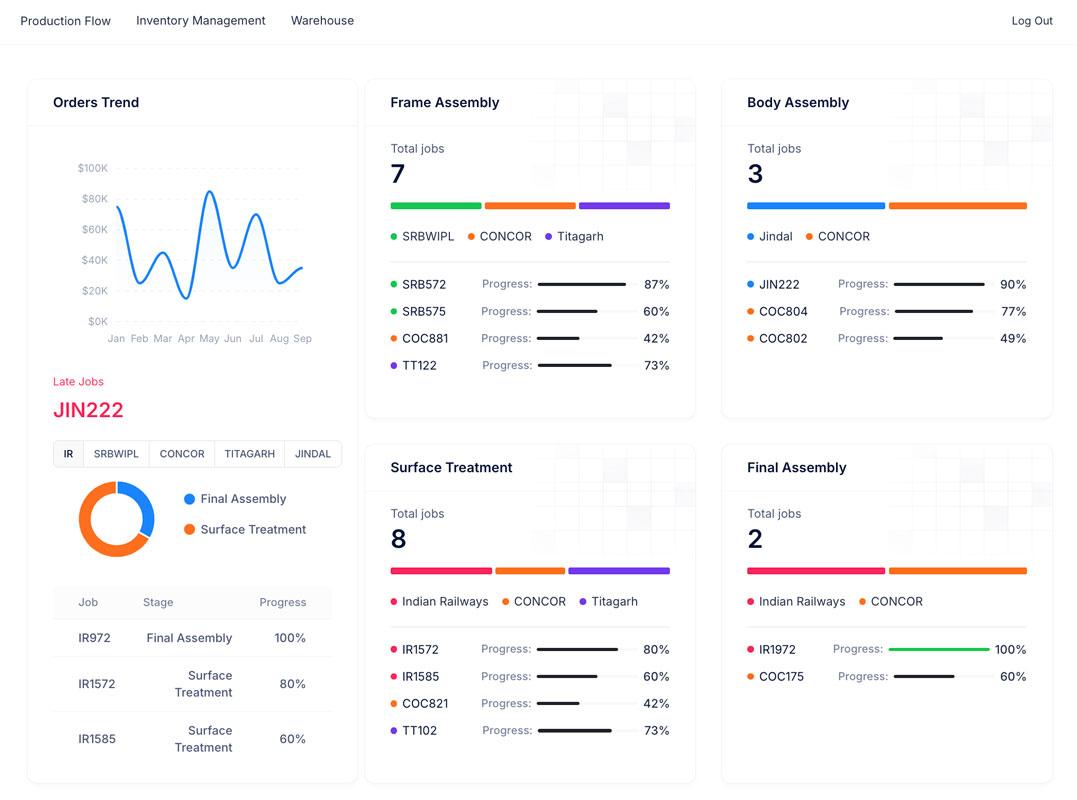This screenshot has width=1077, height=800.
Task: Click Jindal legend dot in Body Assembly
Action: (x=751, y=237)
